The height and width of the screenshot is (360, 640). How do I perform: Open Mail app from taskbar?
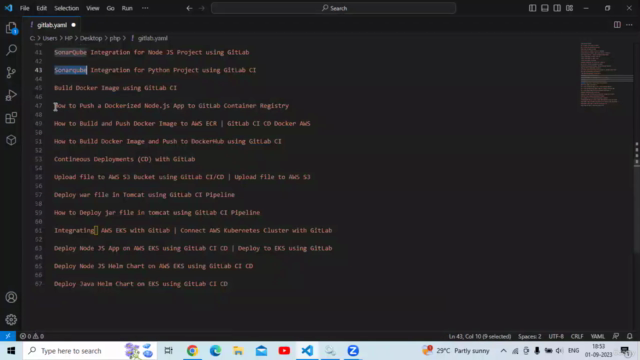pyautogui.click(x=261, y=351)
